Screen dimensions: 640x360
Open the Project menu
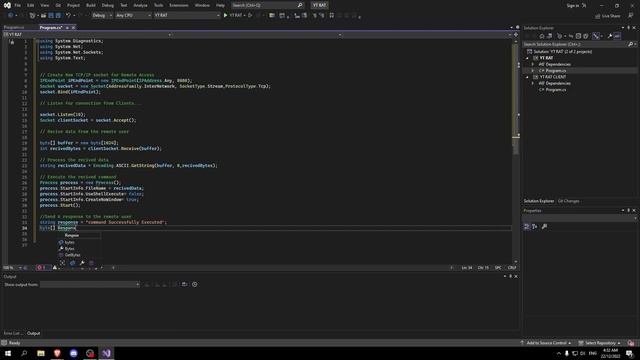point(73,5)
